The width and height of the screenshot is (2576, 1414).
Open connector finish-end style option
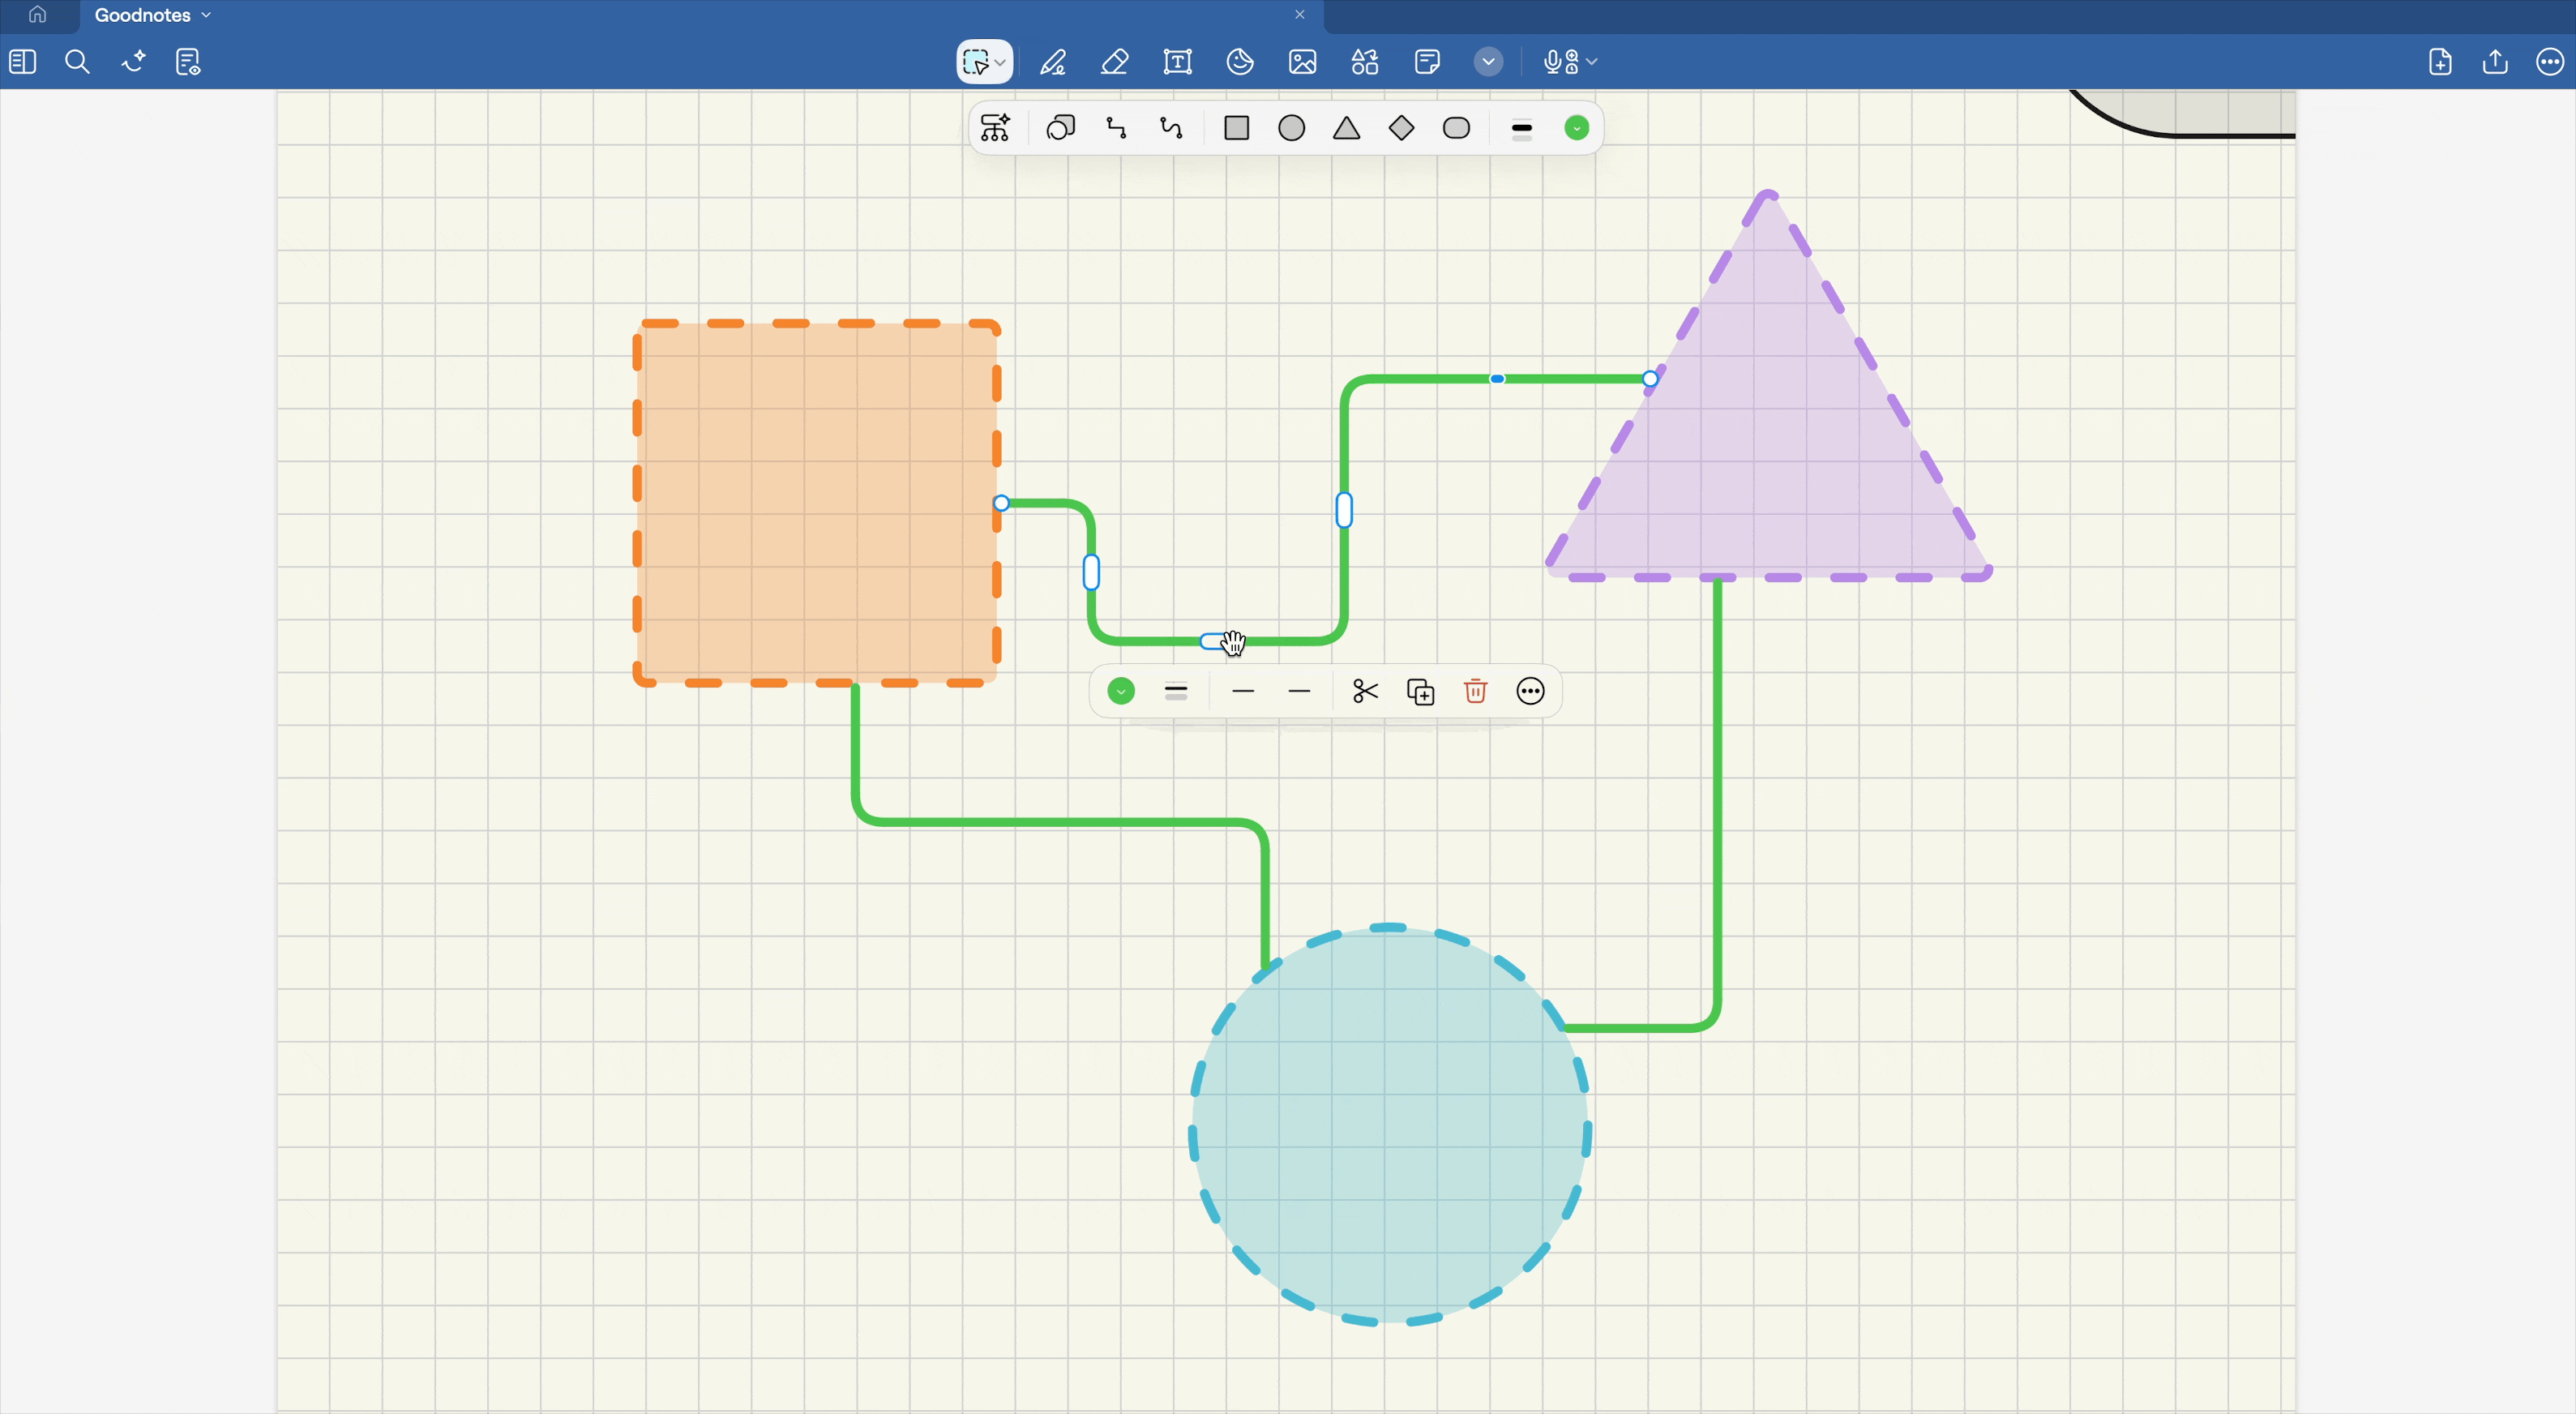[x=1299, y=691]
